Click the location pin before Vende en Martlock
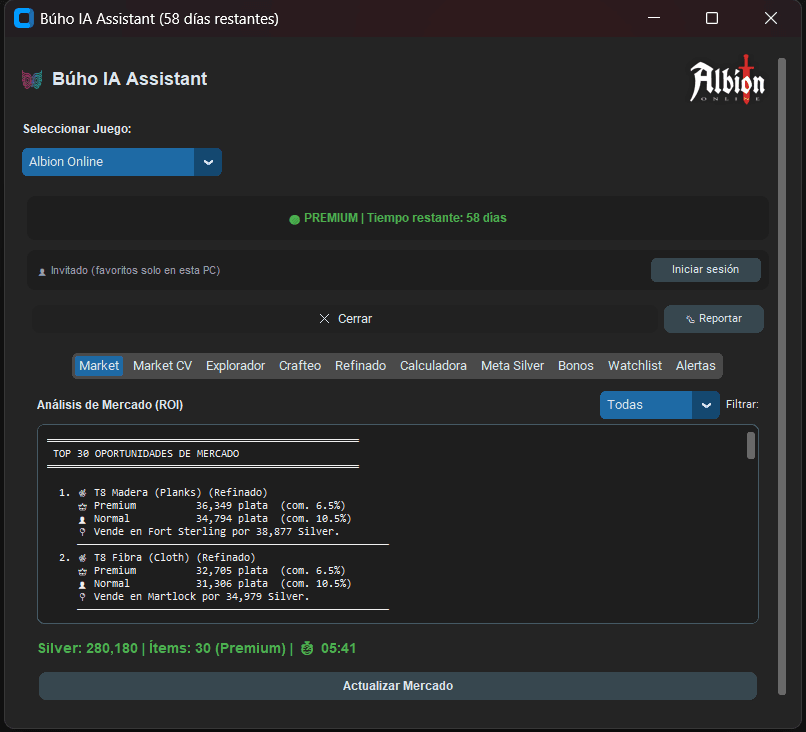 [82, 597]
